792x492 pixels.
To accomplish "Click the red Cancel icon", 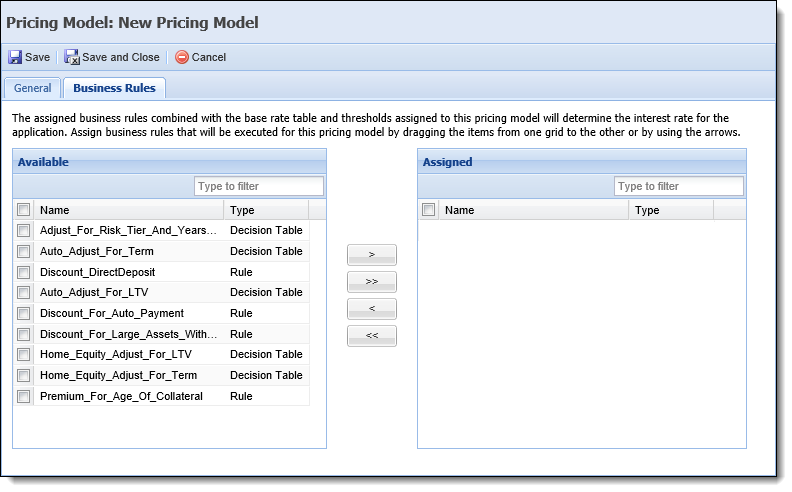I will point(182,57).
